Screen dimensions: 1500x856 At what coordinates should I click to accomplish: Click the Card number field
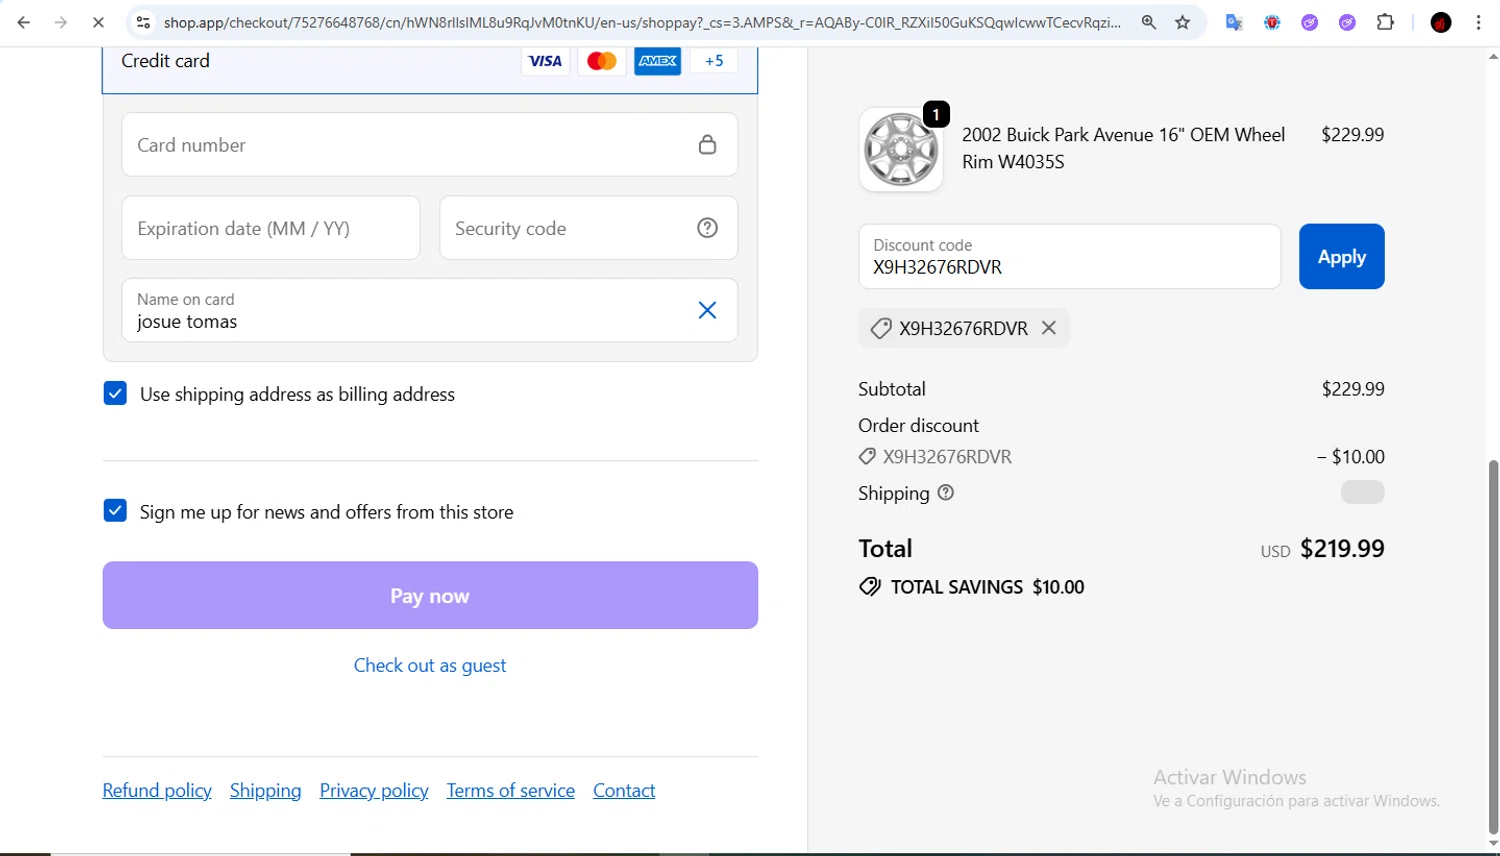pyautogui.click(x=430, y=145)
